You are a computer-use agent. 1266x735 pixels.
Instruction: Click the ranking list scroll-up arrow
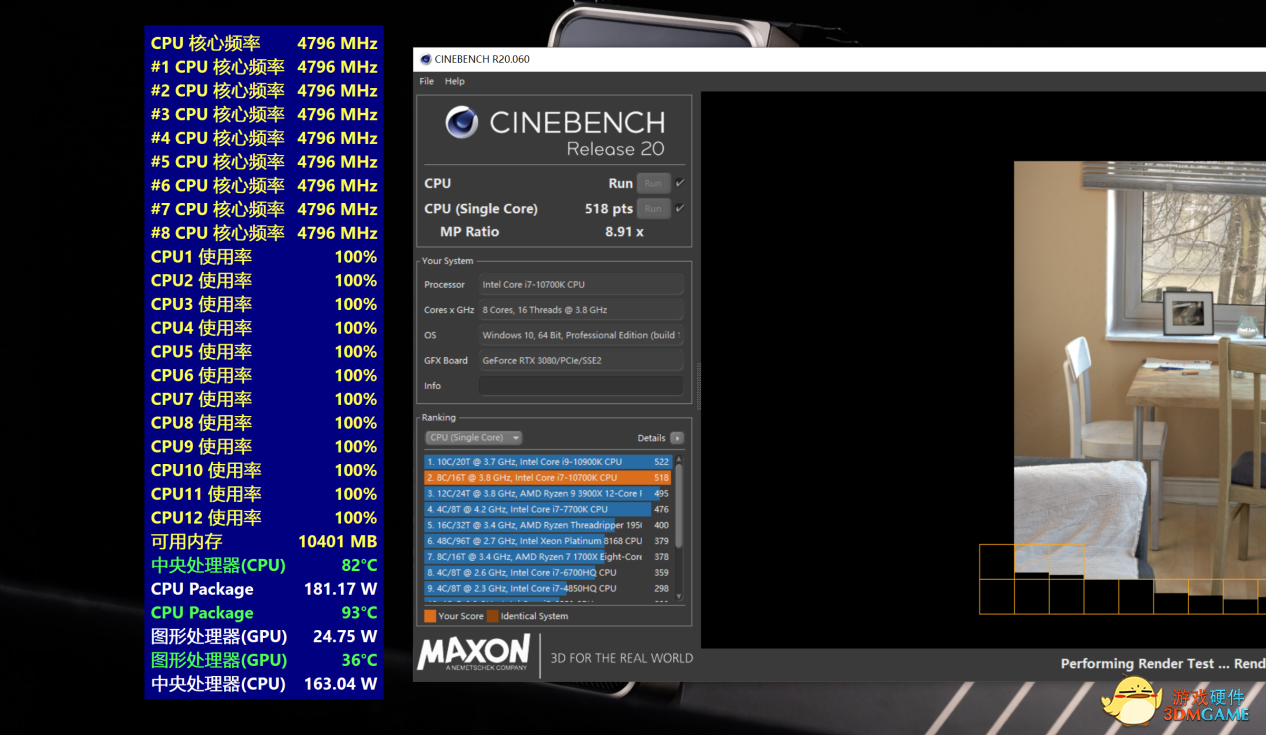coord(680,459)
